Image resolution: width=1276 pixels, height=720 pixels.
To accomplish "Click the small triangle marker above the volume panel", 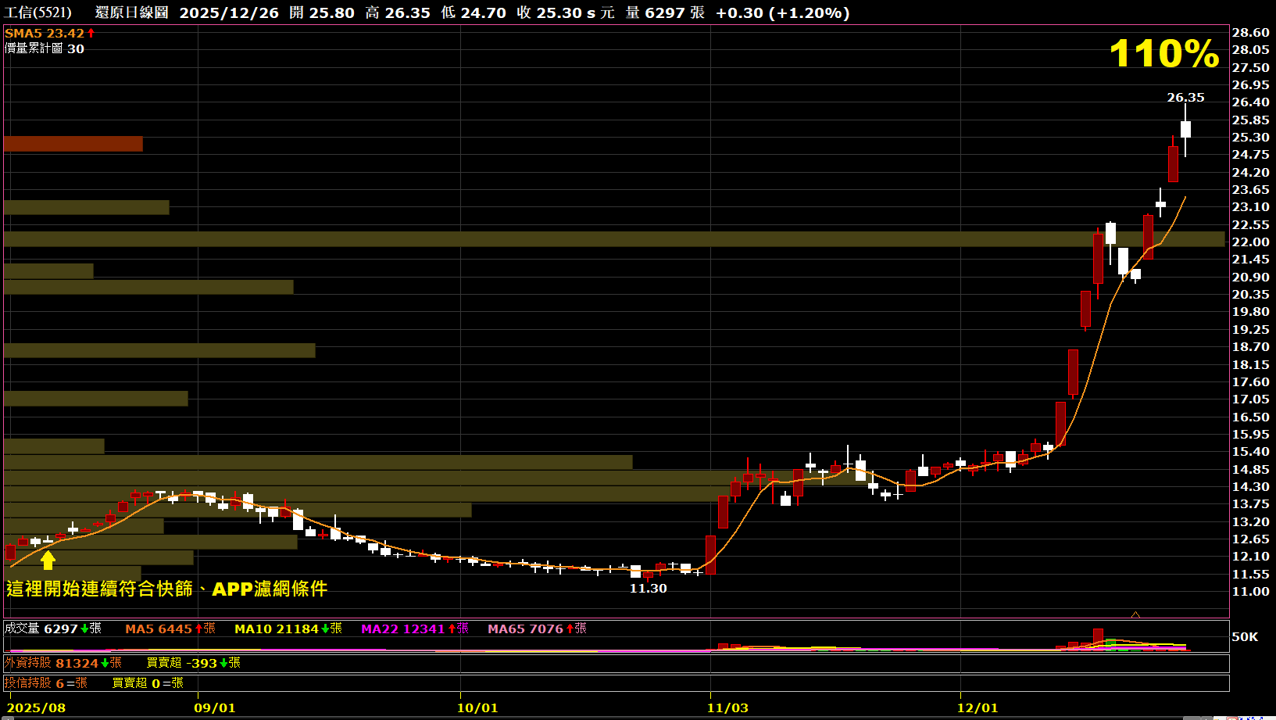I will [1135, 614].
